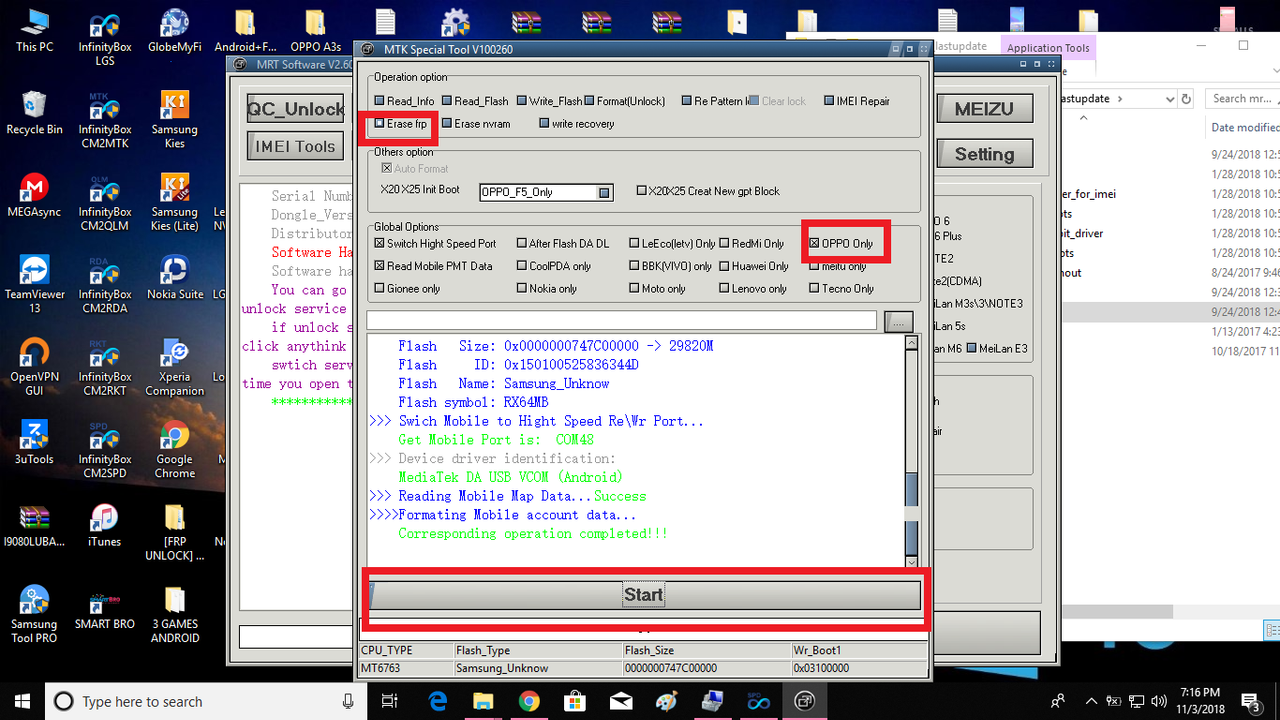Open 3uTools desktop icon

point(34,442)
